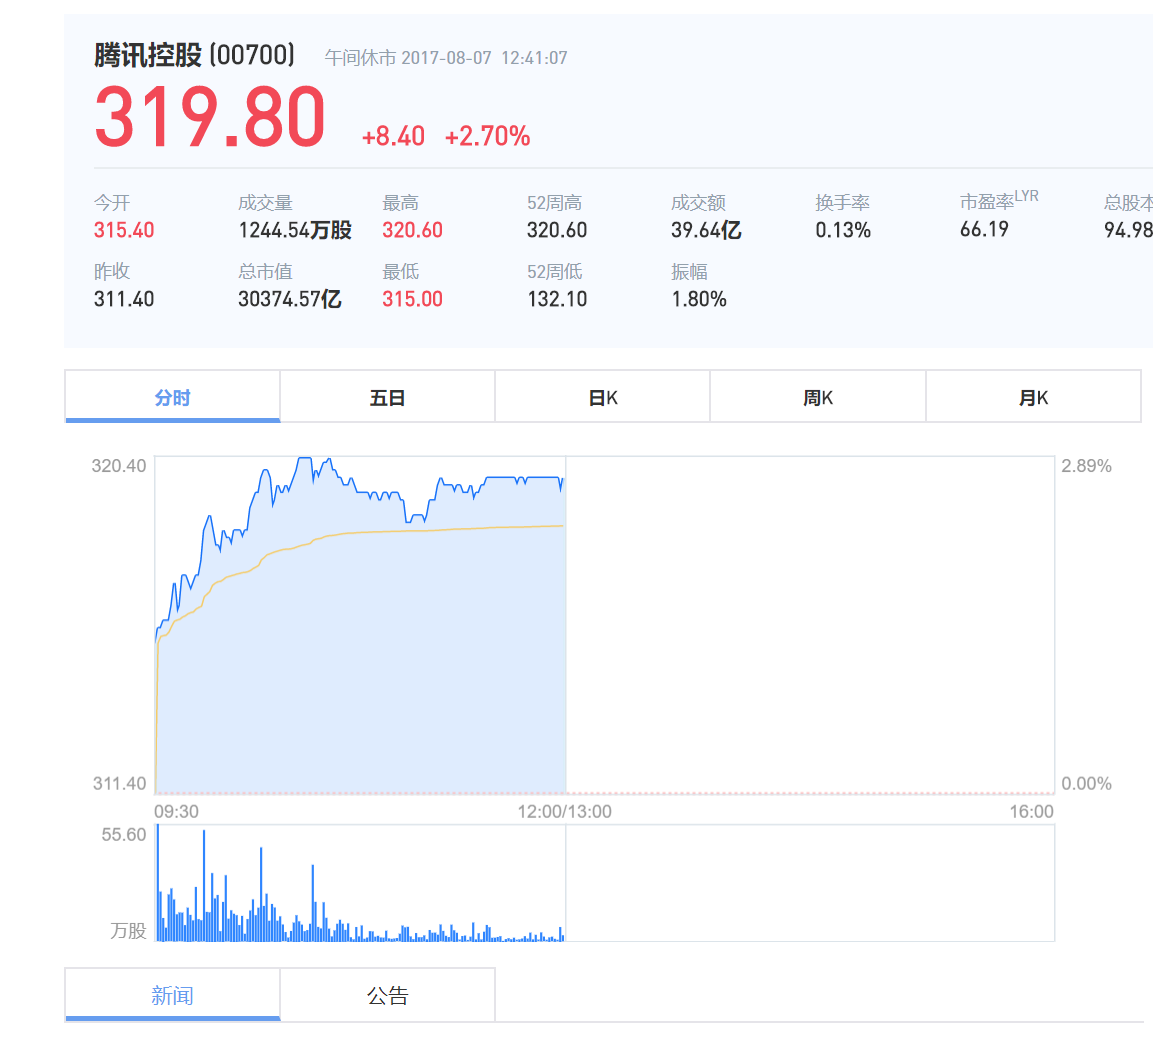
Task: Click the percentage change +2.70%
Action: coord(488,136)
